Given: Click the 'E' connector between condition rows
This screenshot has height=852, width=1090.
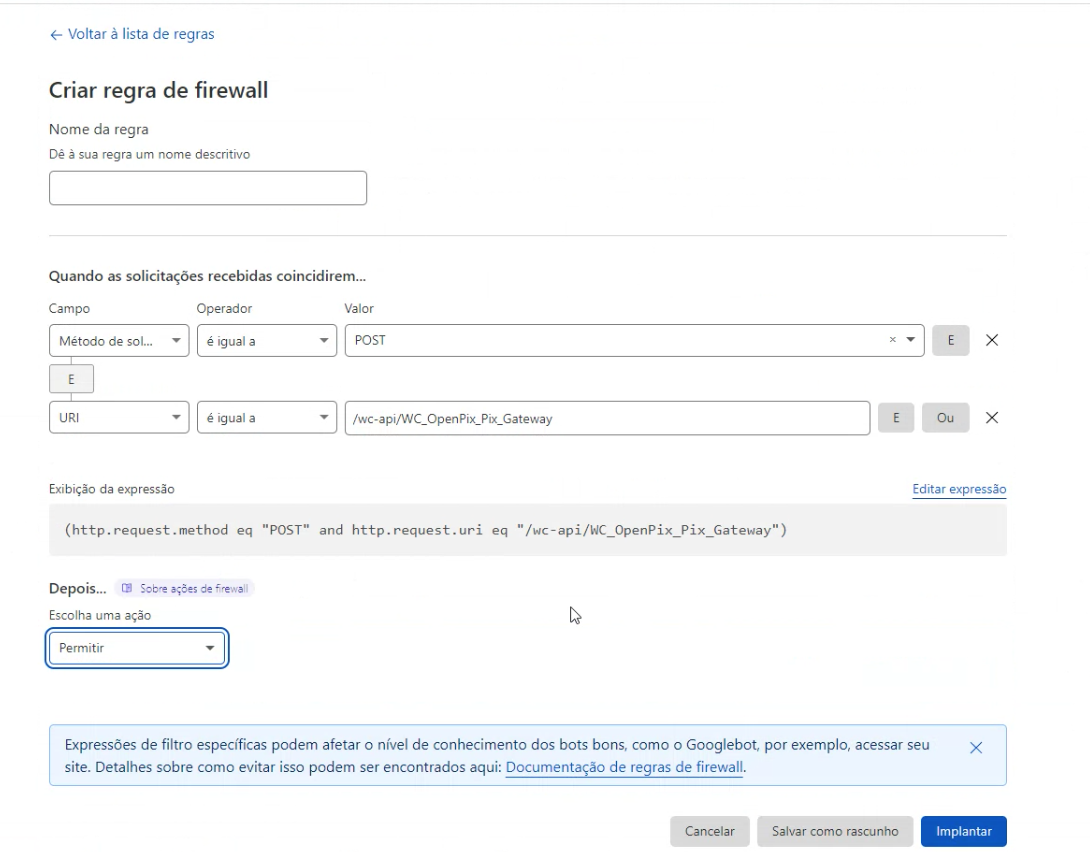Looking at the screenshot, I should click(x=71, y=378).
